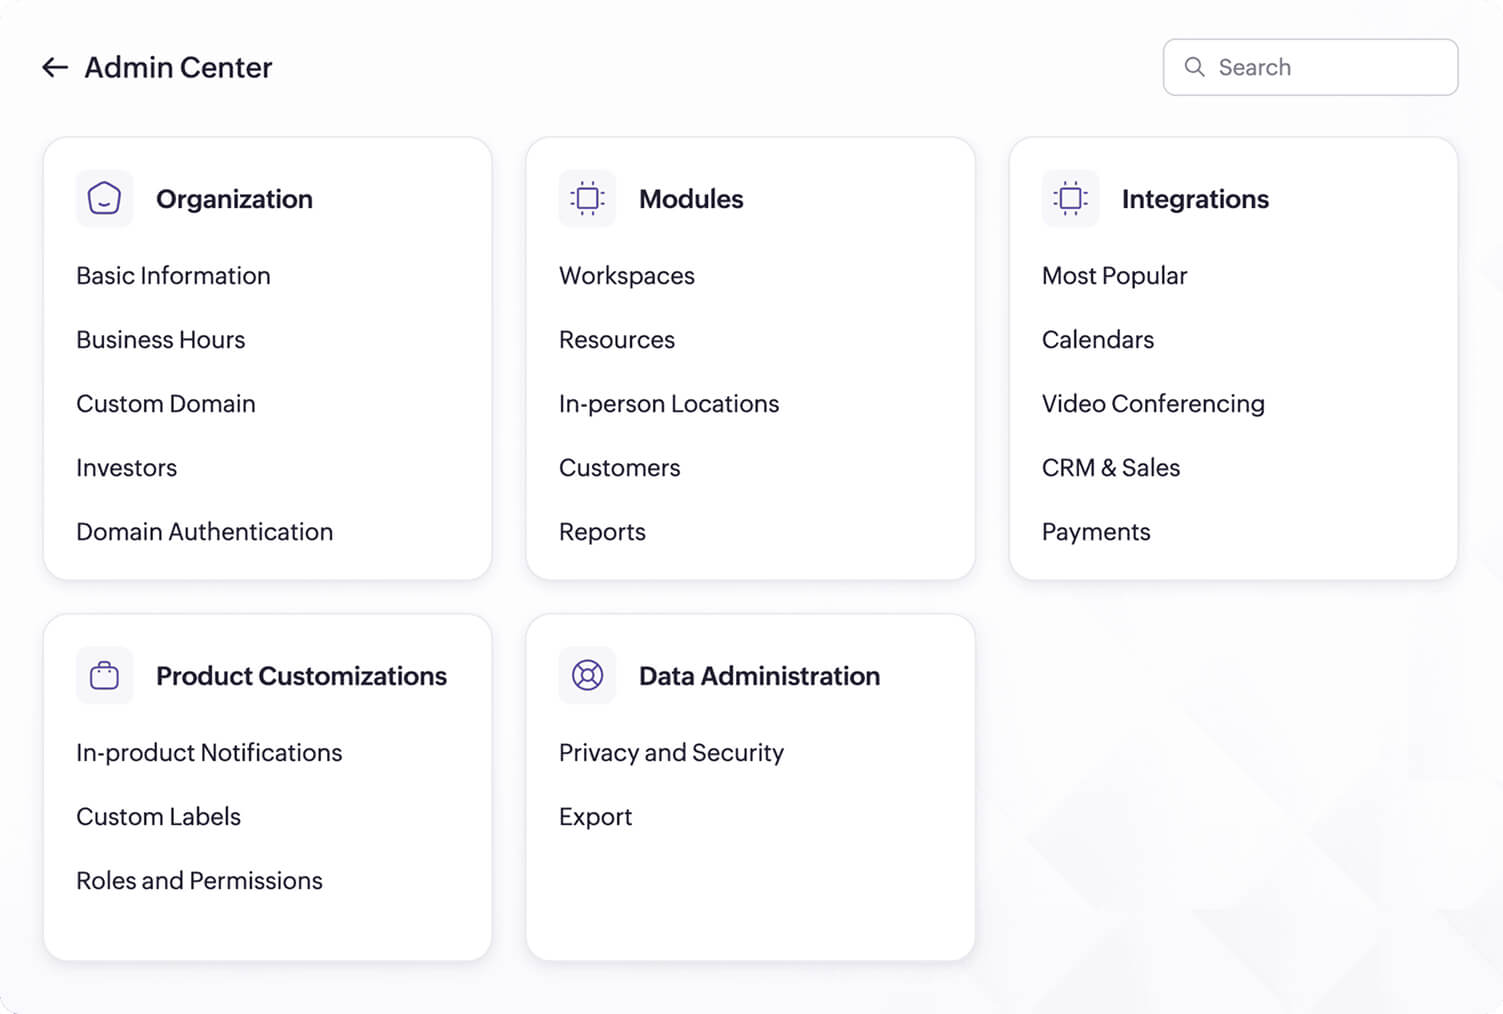The image size is (1503, 1014).
Task: Click the Organization section icon
Action: (x=104, y=198)
